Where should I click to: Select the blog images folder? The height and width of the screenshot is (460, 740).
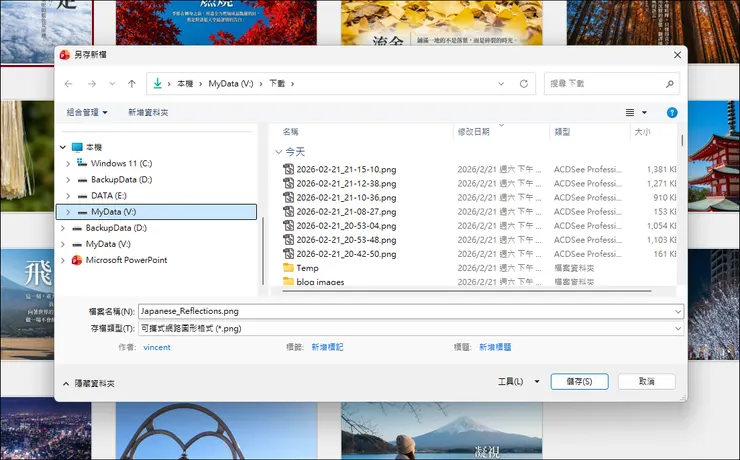(x=320, y=282)
